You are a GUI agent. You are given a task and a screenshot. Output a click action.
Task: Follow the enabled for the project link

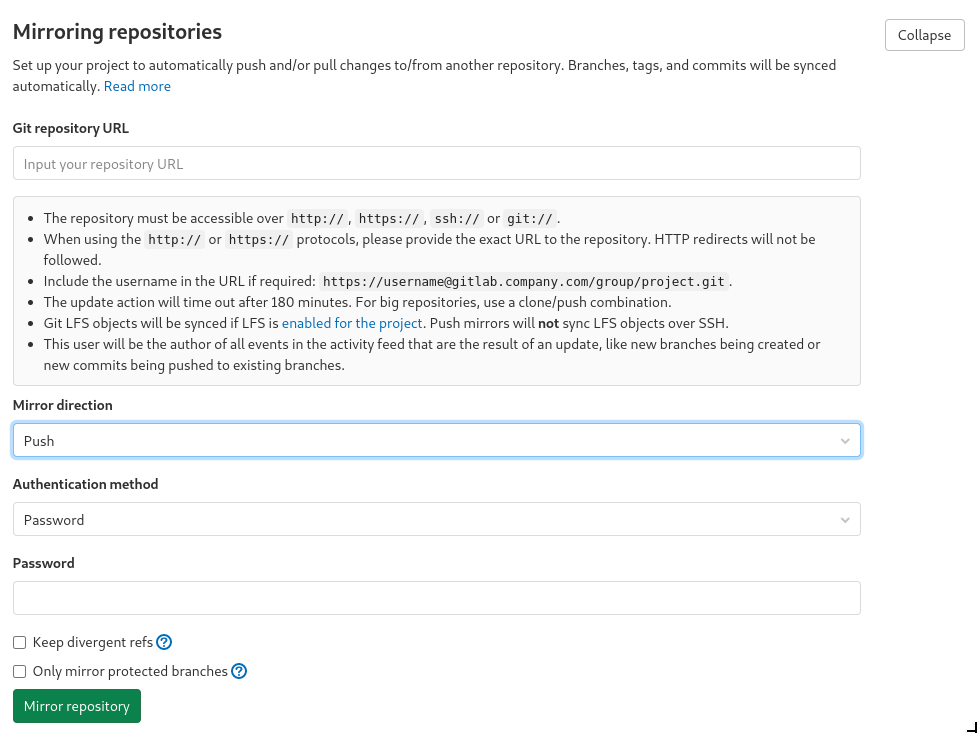(351, 323)
